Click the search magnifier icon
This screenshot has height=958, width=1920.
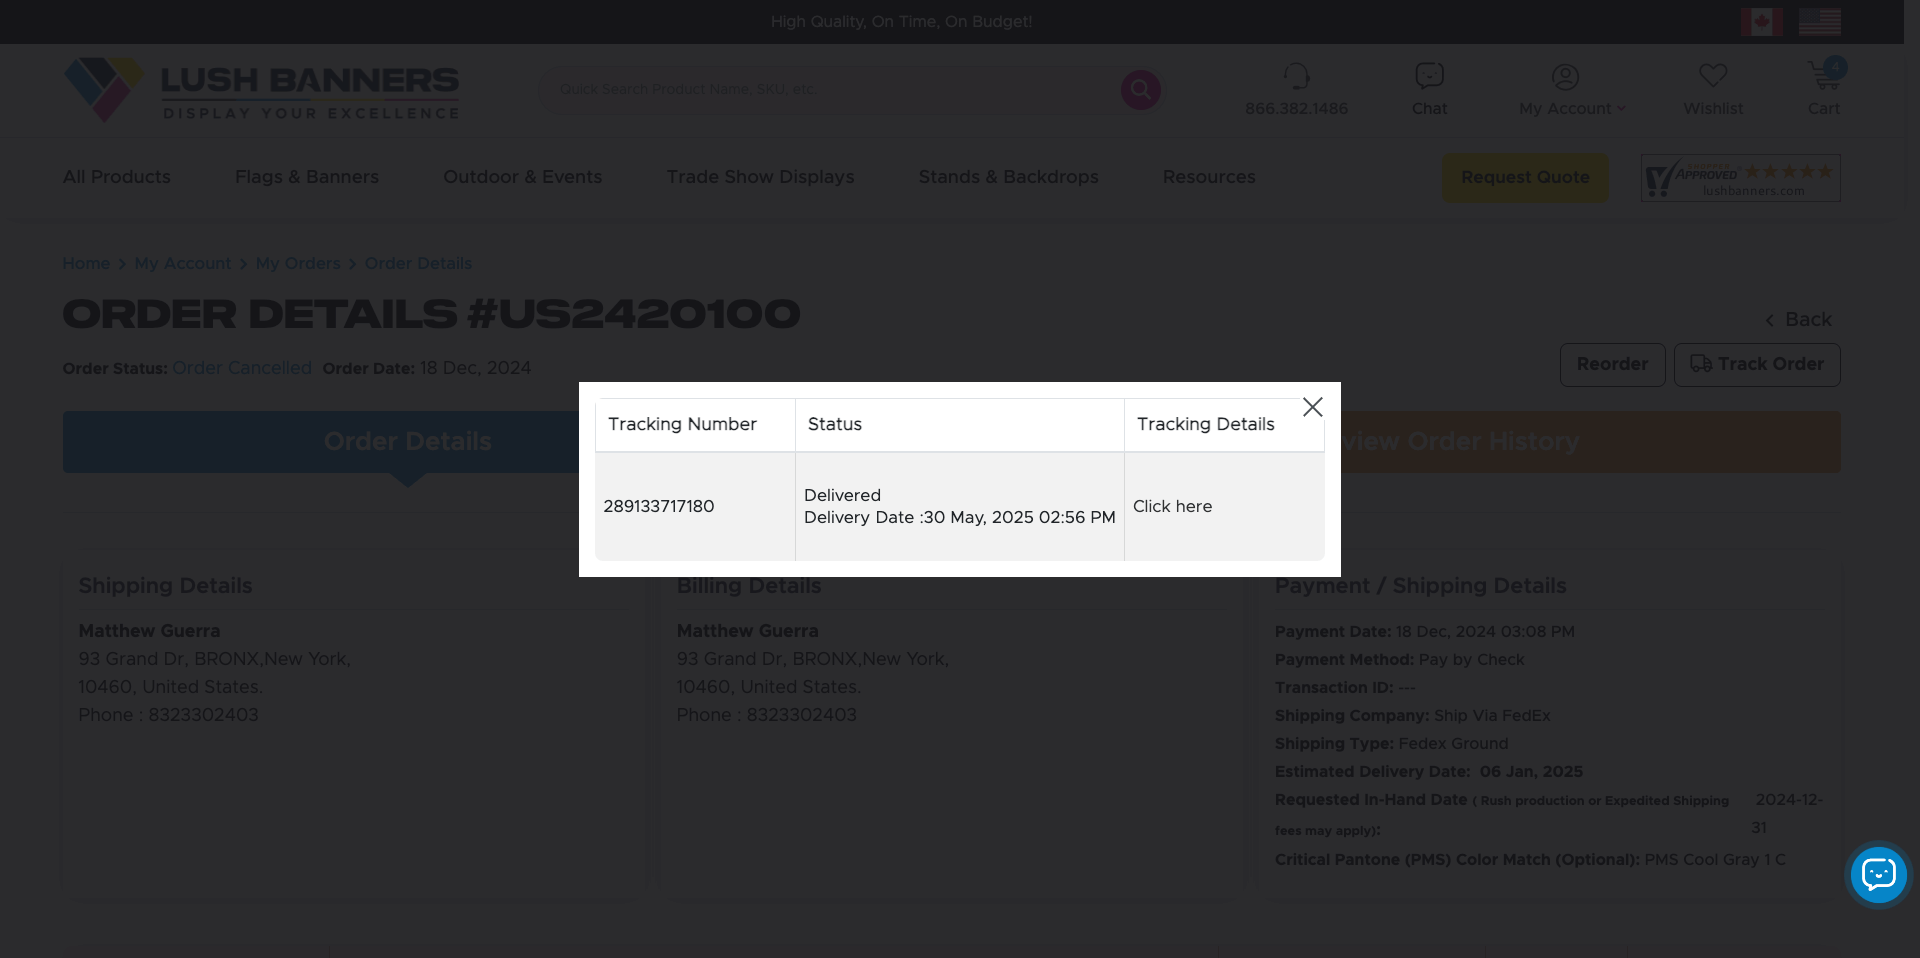pos(1140,90)
